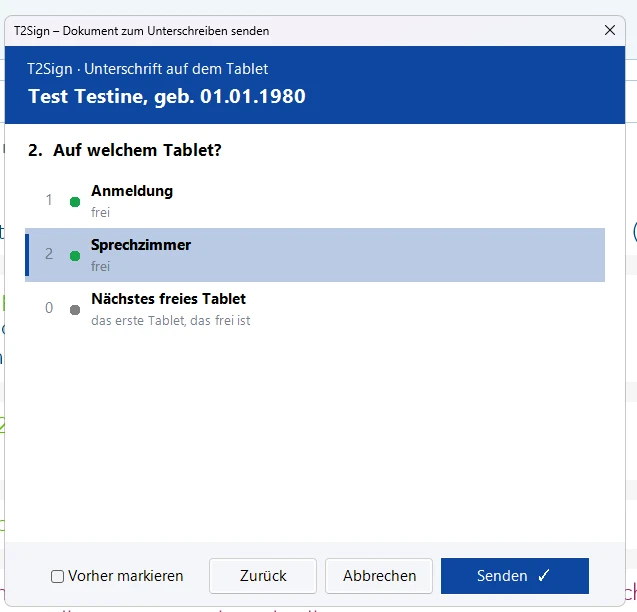This screenshot has width=637, height=612.
Task: Choose Nächstes freies Tablet option
Action: [315, 309]
